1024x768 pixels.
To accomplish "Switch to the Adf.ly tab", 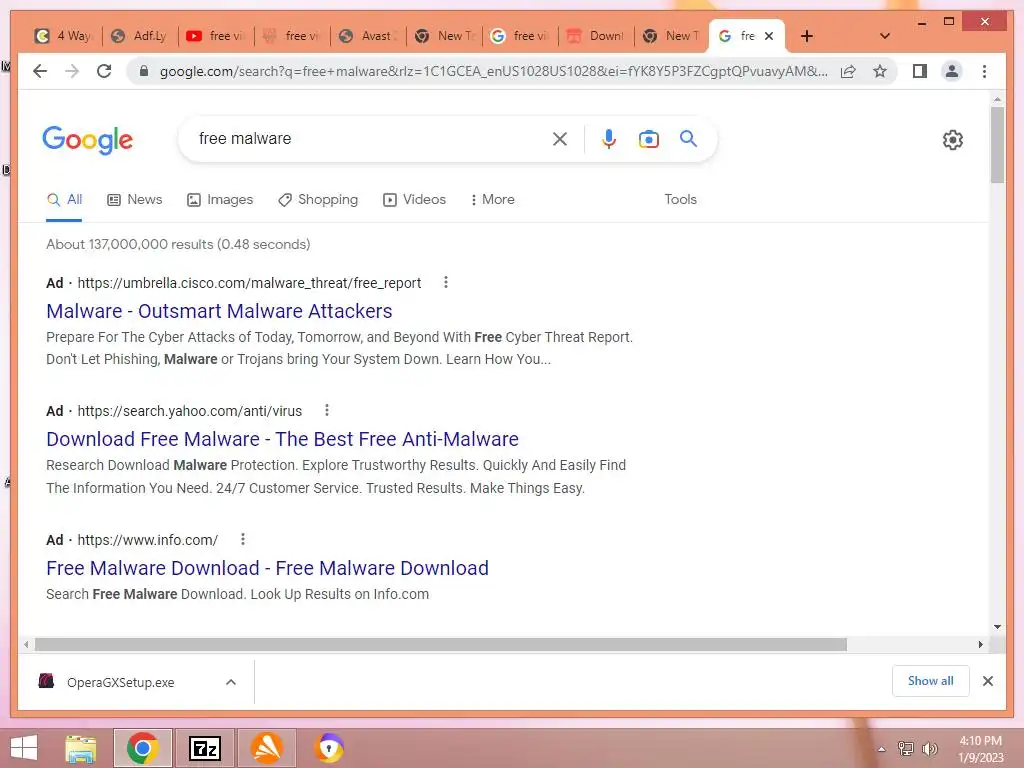I will [x=139, y=36].
